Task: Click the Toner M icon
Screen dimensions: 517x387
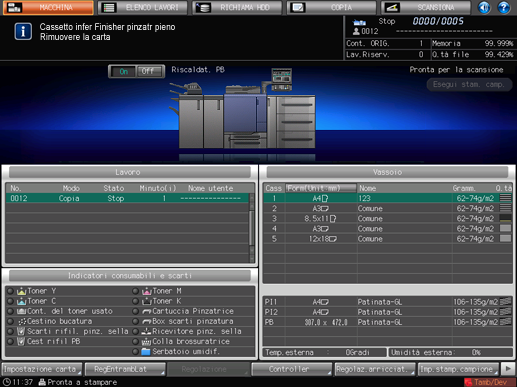Action: [147, 291]
